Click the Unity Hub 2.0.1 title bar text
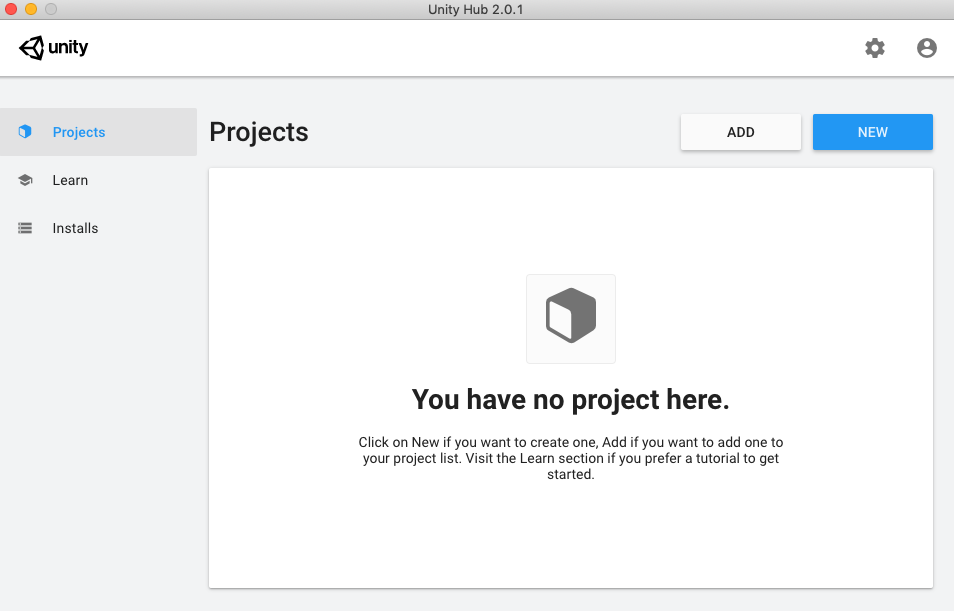The width and height of the screenshot is (954, 611). [476, 9]
